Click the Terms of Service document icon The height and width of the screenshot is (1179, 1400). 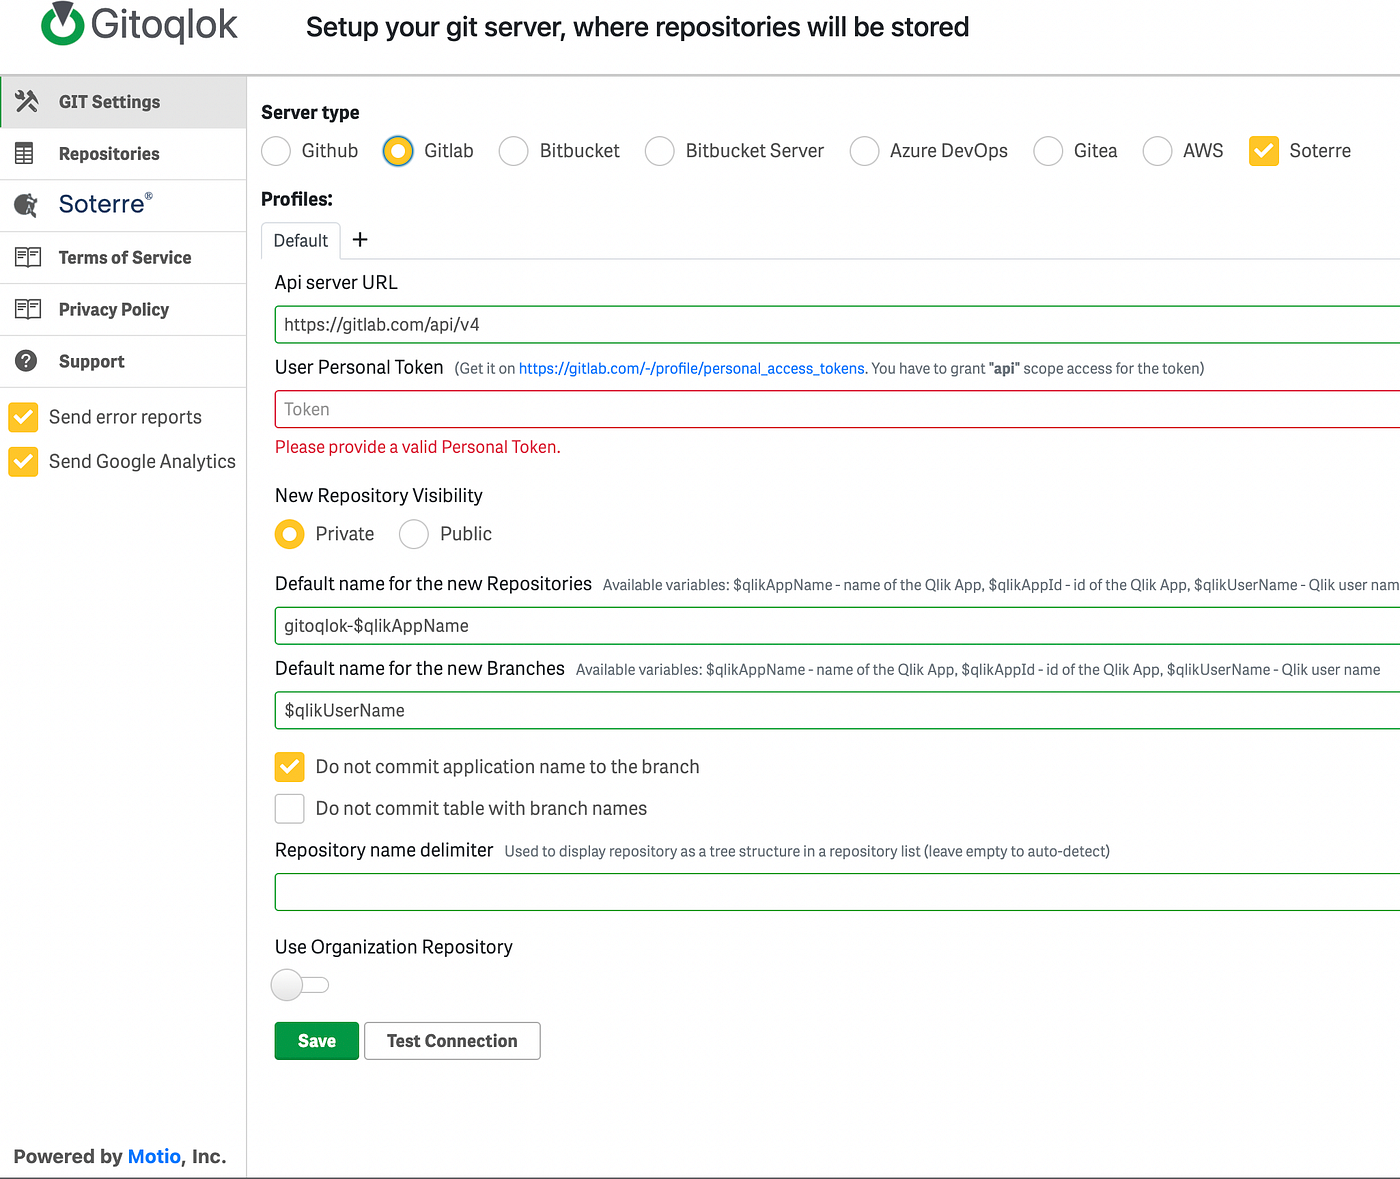[28, 257]
